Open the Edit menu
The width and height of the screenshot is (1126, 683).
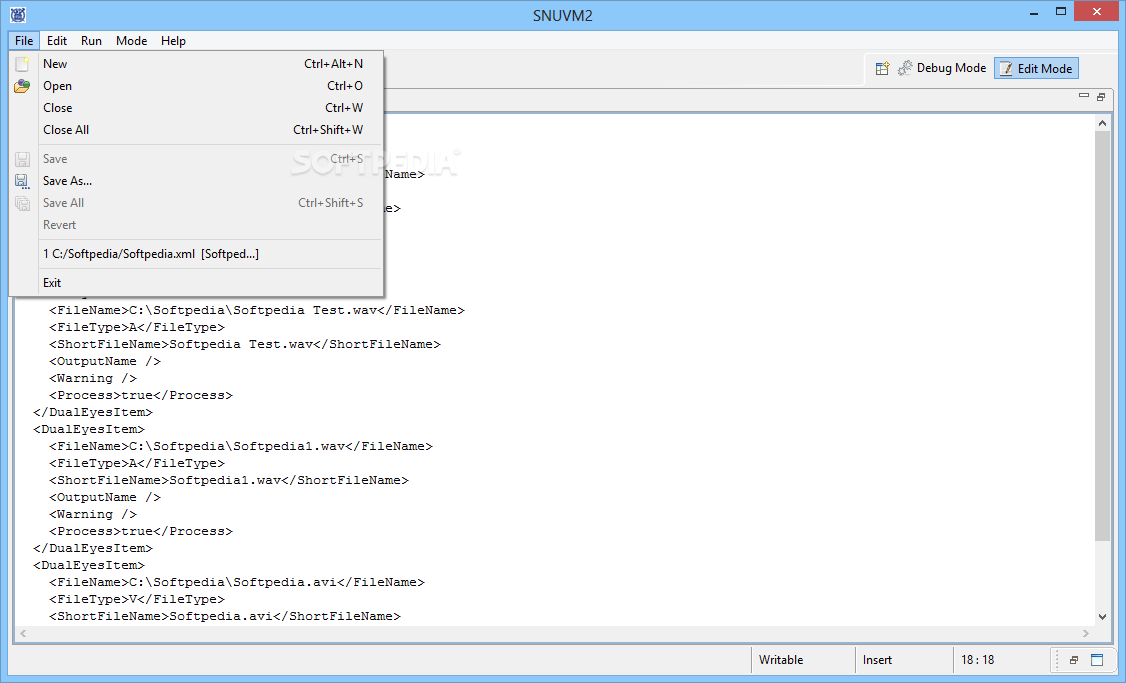click(57, 41)
